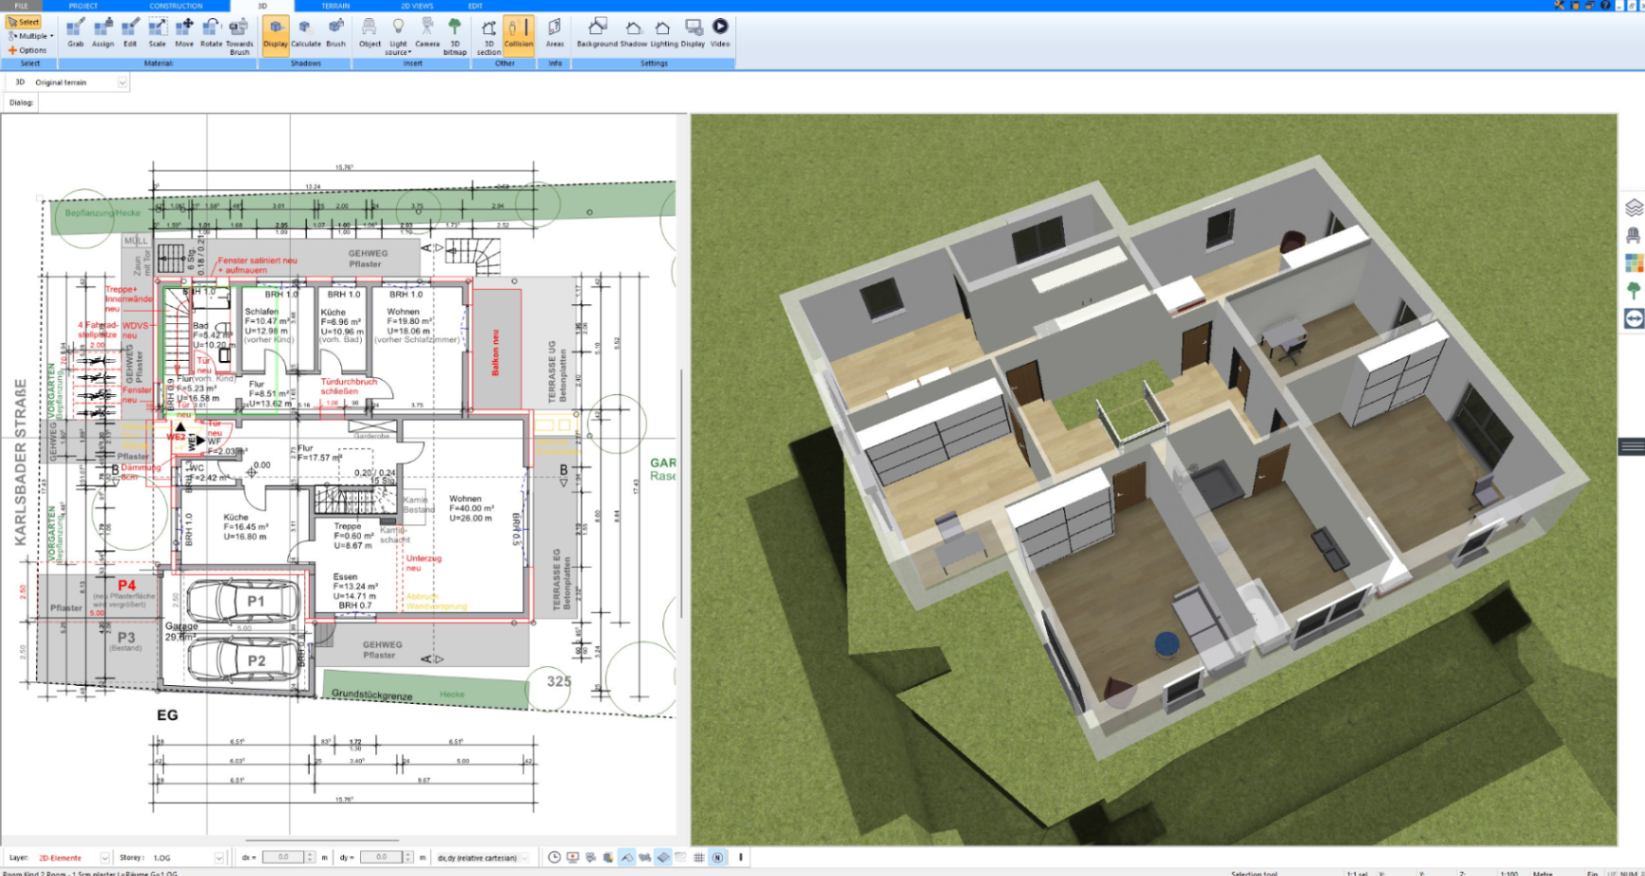Pick the Rotate material tool

[x=211, y=33]
